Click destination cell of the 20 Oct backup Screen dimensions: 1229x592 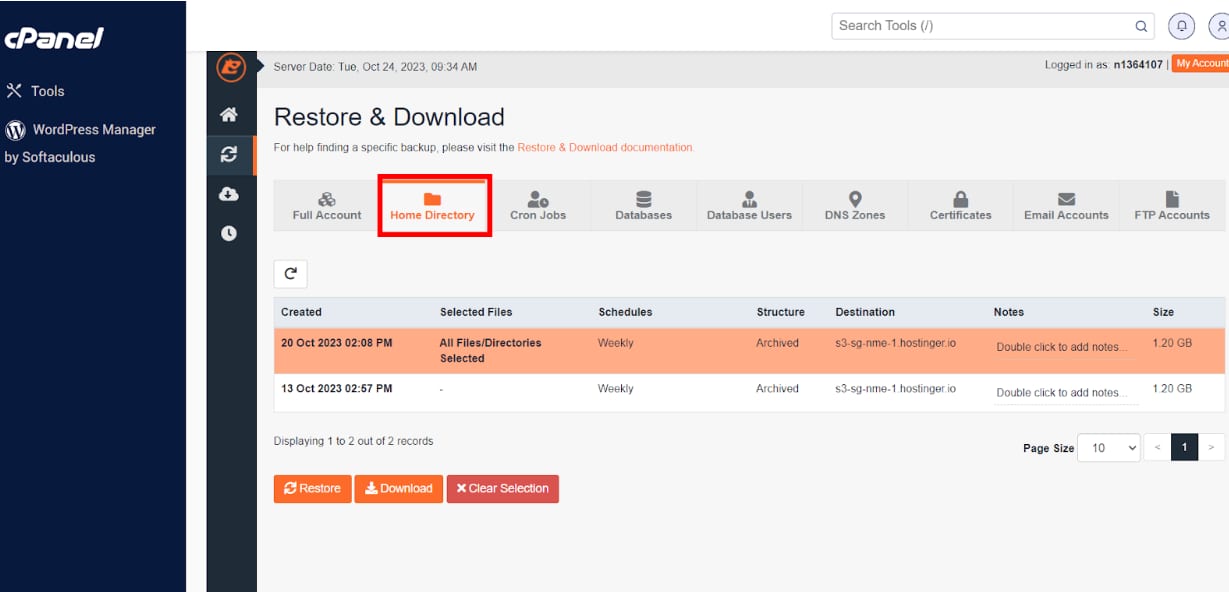click(895, 343)
